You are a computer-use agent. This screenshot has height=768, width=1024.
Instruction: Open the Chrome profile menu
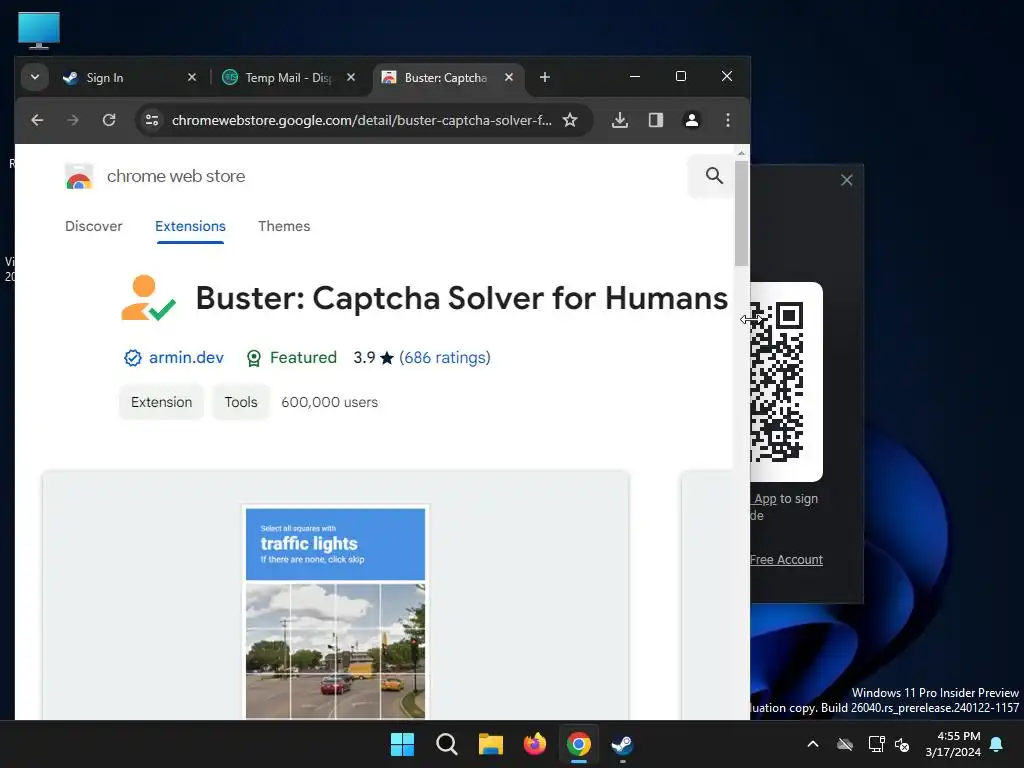[x=692, y=120]
